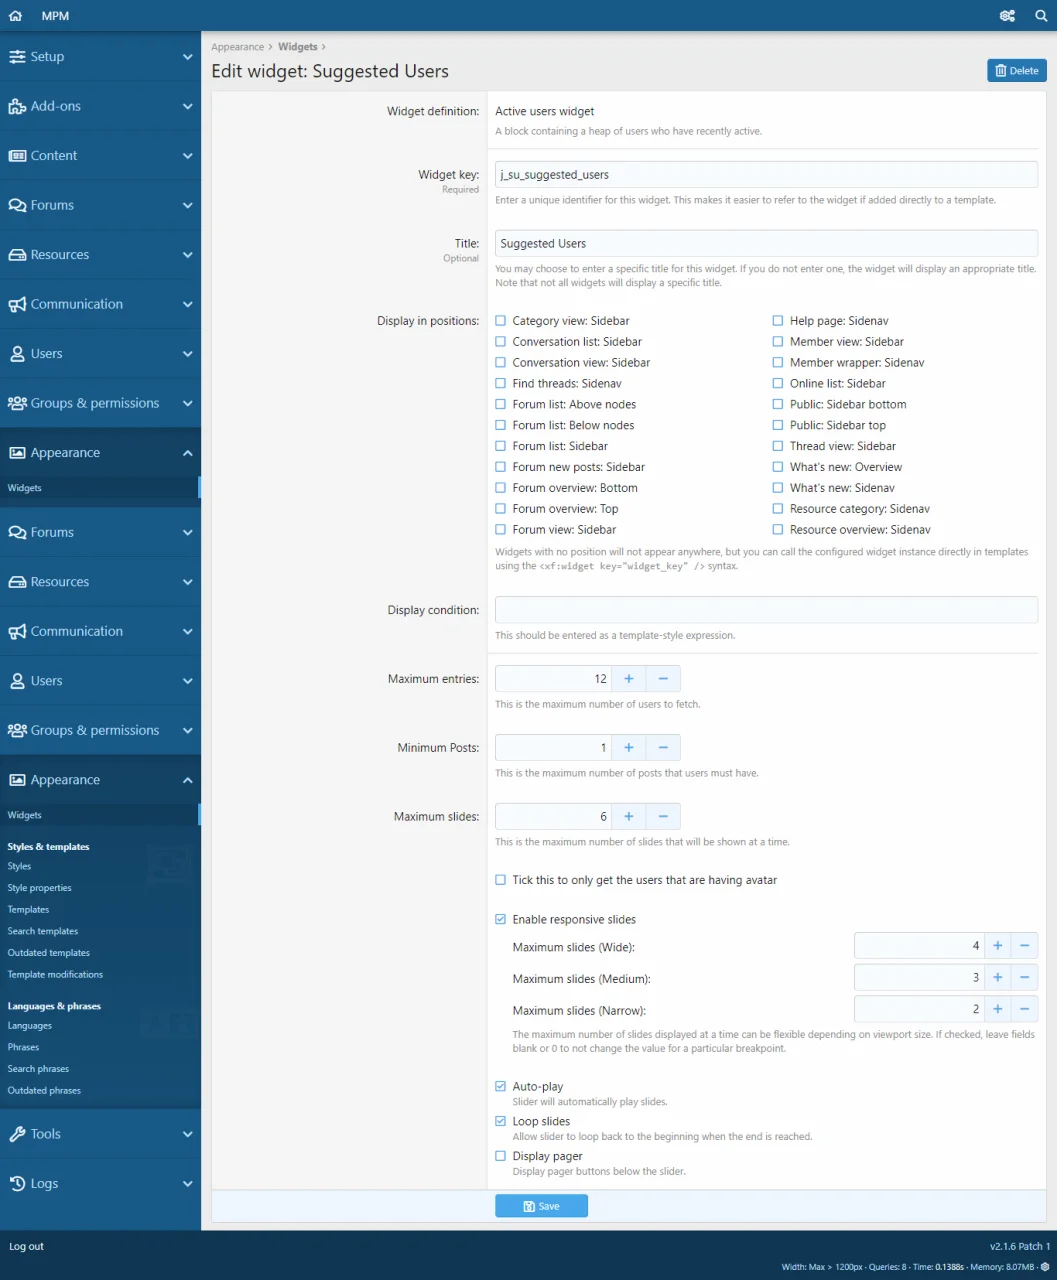Increase Maximum slides with the plus icon
1057x1280 pixels.
click(x=629, y=817)
